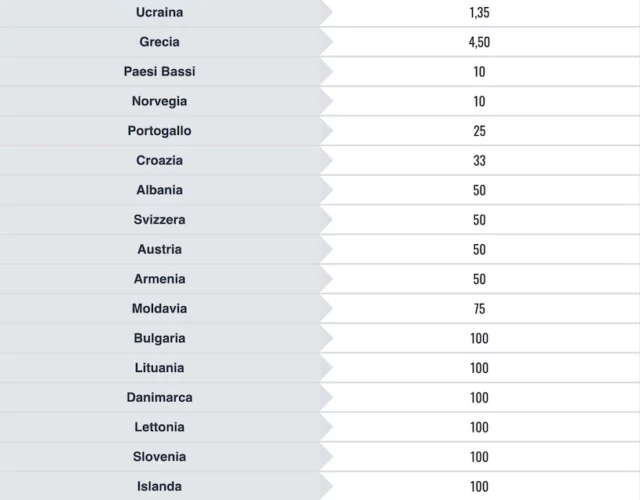640x500 pixels.
Task: Select the Portogallo row label
Action: [160, 131]
